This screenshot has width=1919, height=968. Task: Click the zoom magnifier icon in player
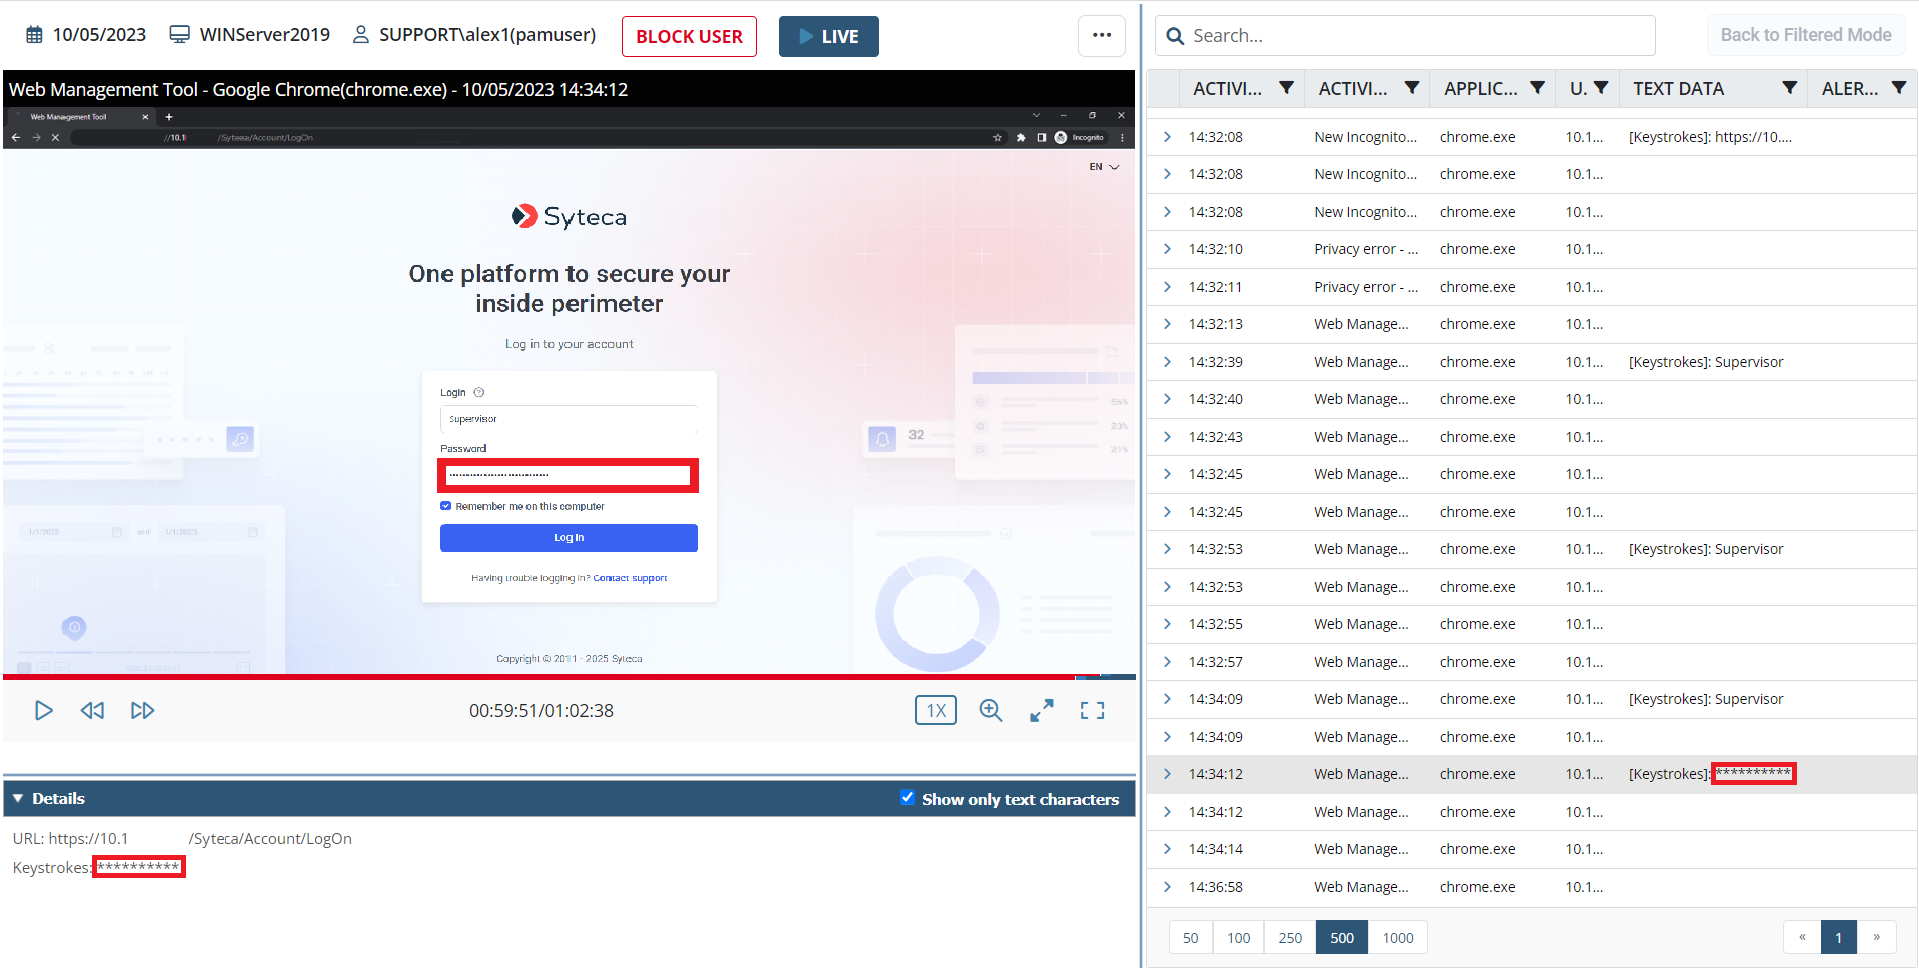990,710
